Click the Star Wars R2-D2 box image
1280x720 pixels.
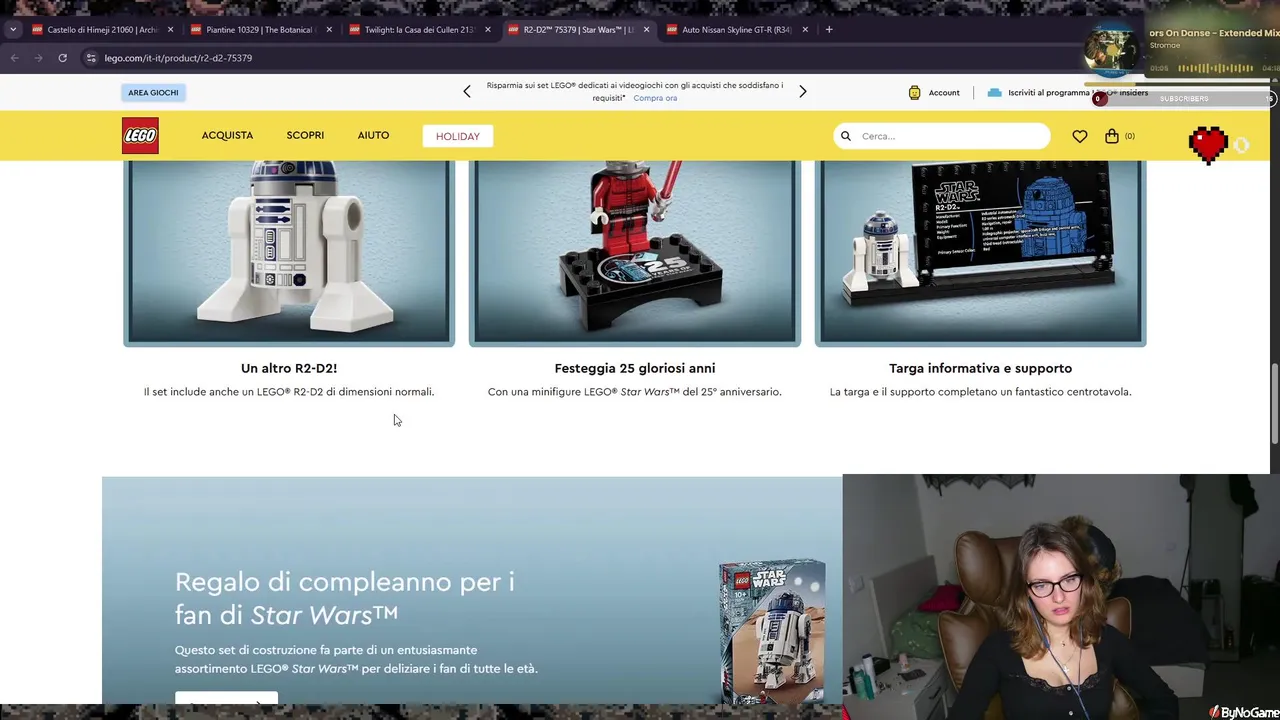(772, 630)
